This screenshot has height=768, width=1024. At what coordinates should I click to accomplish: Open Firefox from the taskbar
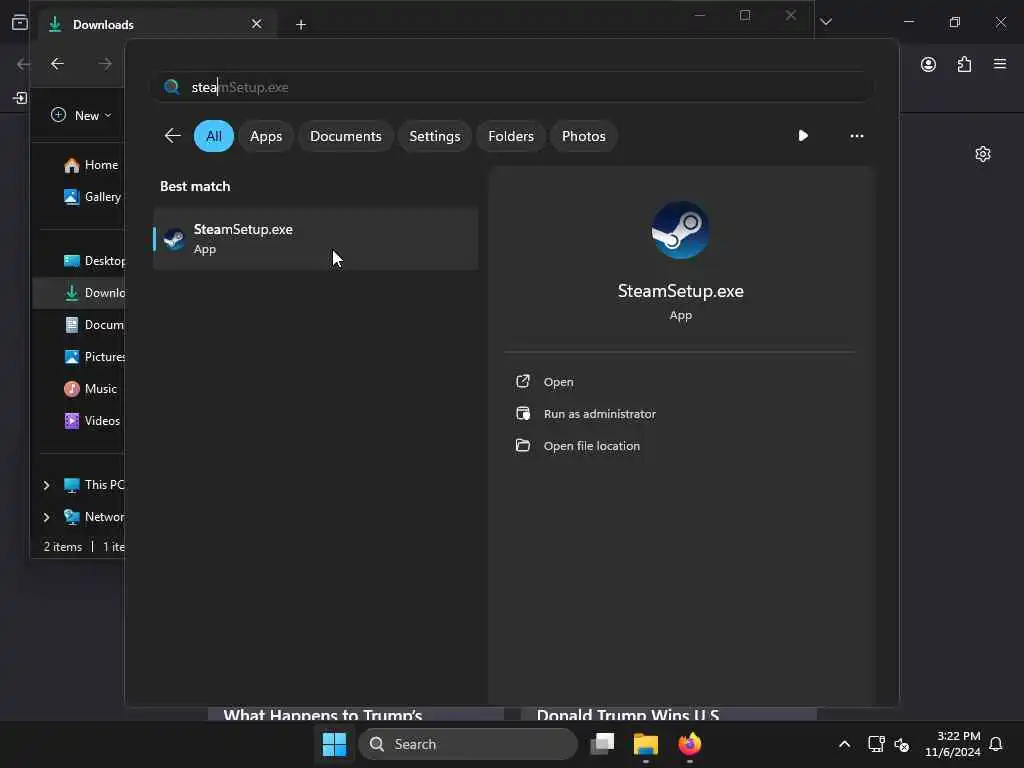click(690, 744)
